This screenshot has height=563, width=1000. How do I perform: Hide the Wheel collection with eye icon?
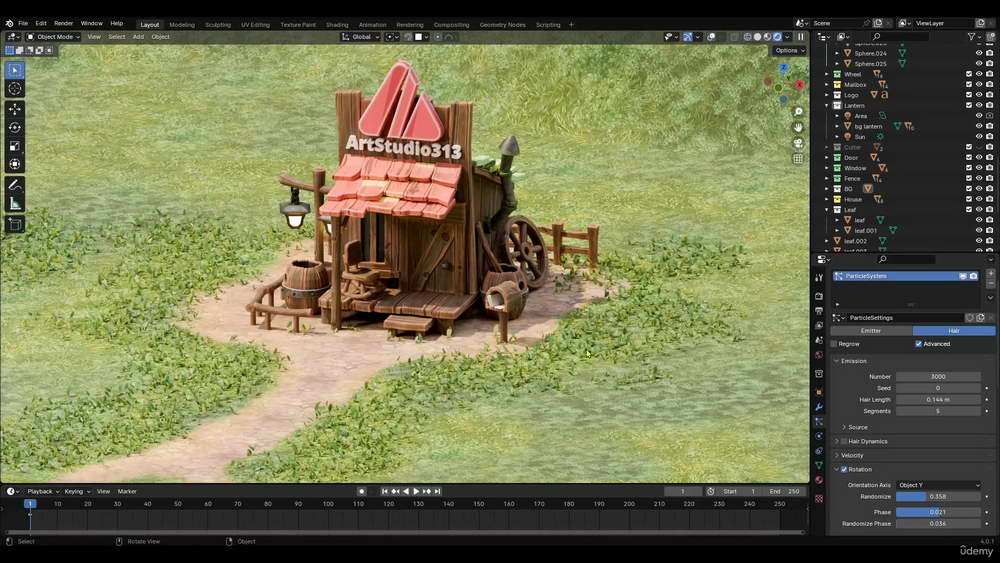[x=979, y=74]
